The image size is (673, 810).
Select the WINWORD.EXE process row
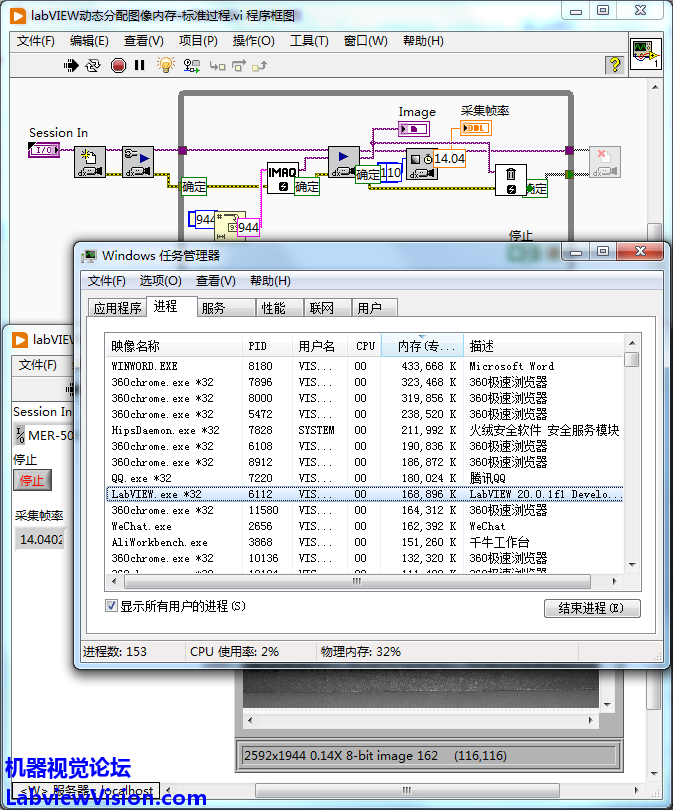pyautogui.click(x=365, y=366)
